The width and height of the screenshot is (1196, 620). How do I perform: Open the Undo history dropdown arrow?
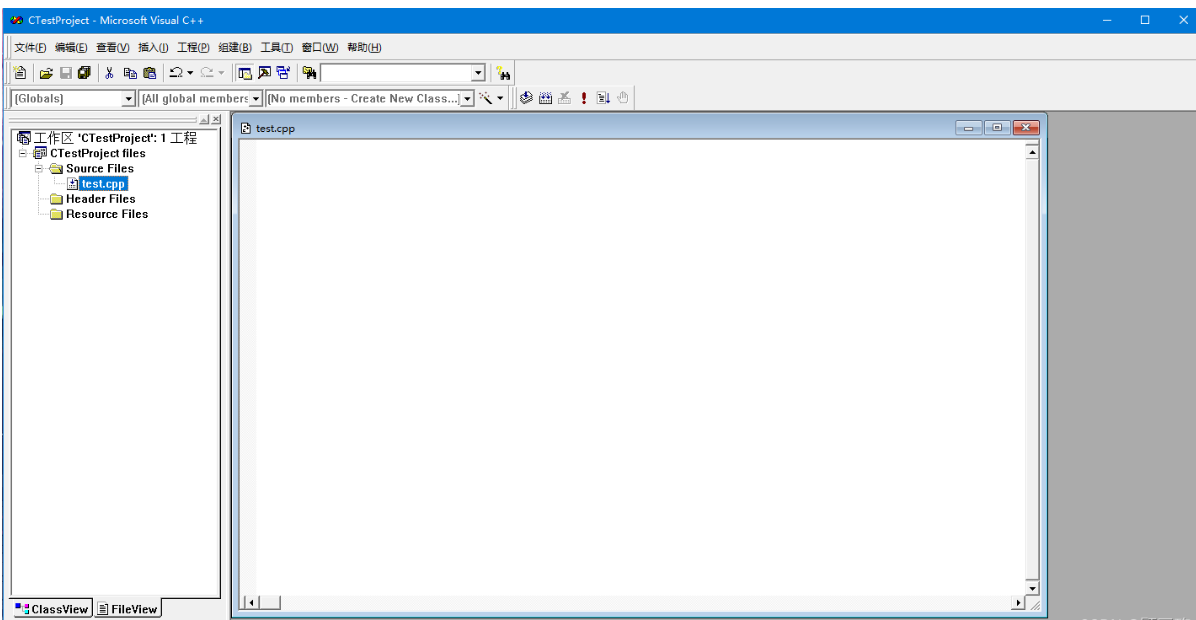pyautogui.click(x=190, y=73)
